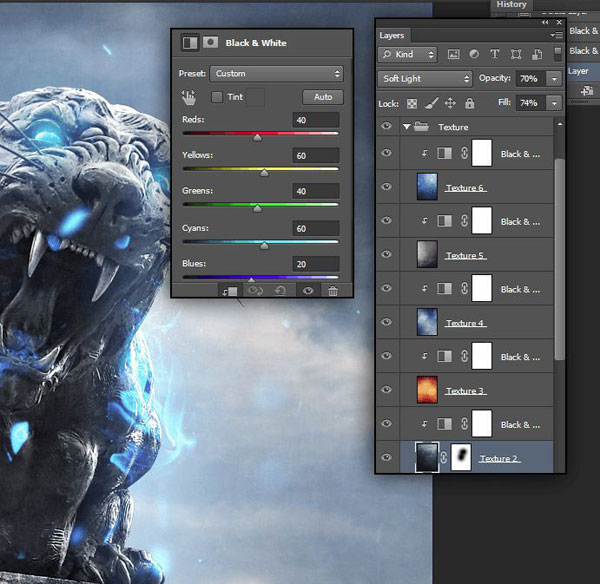The height and width of the screenshot is (584, 600).
Task: Open the Opacity slider dropdown arrow
Action: (554, 79)
